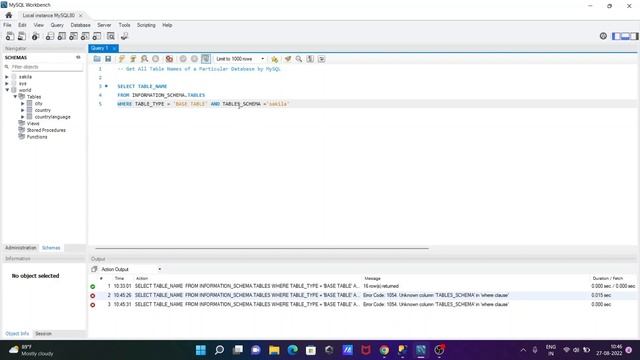Create a new SQL tab icon
640x360 pixels.
[10, 36]
